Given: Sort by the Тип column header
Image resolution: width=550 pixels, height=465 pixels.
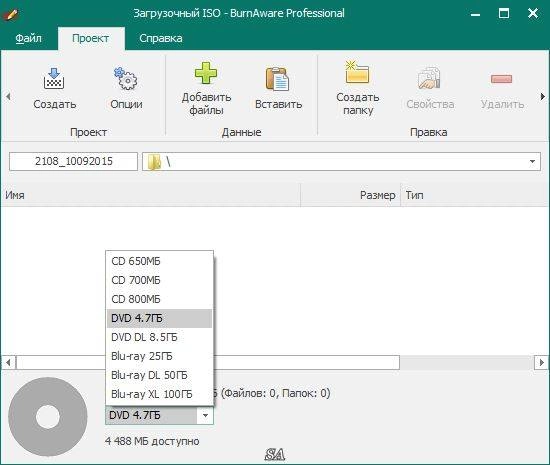Looking at the screenshot, I should tap(475, 195).
